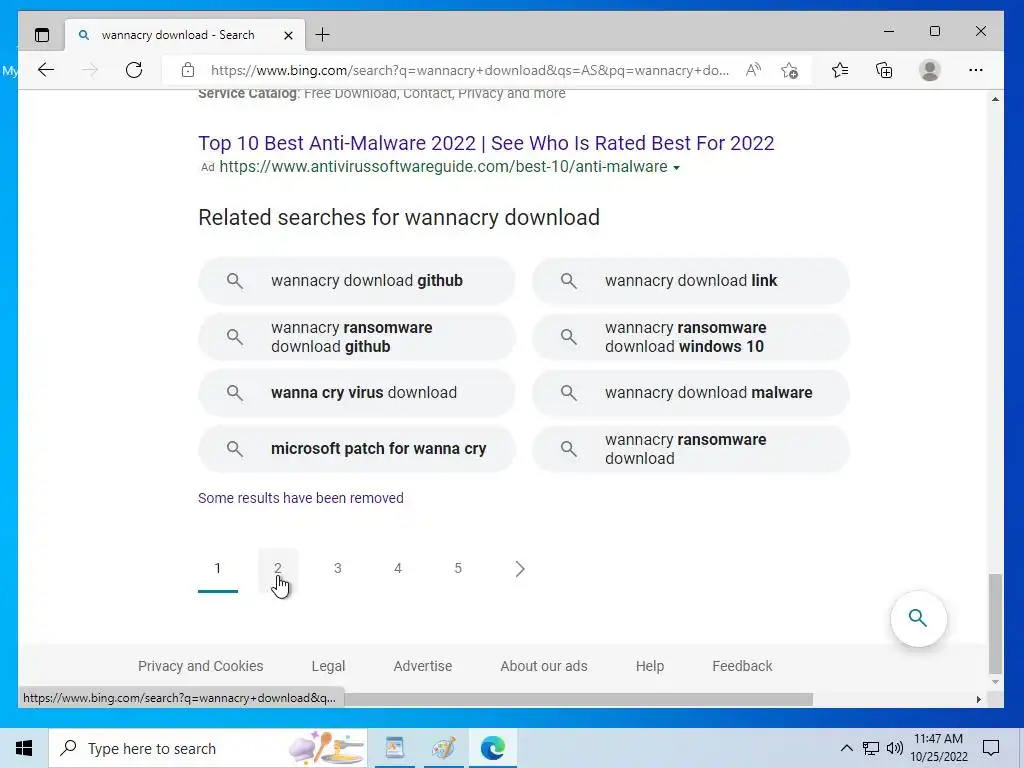Open the taskbar clock and date
This screenshot has width=1024, height=768.
point(938,748)
